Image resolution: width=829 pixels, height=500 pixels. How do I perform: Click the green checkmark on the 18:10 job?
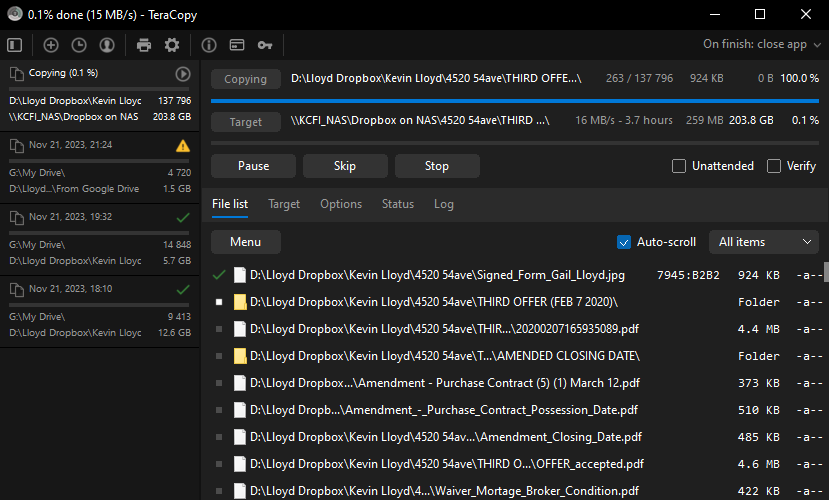point(183,290)
